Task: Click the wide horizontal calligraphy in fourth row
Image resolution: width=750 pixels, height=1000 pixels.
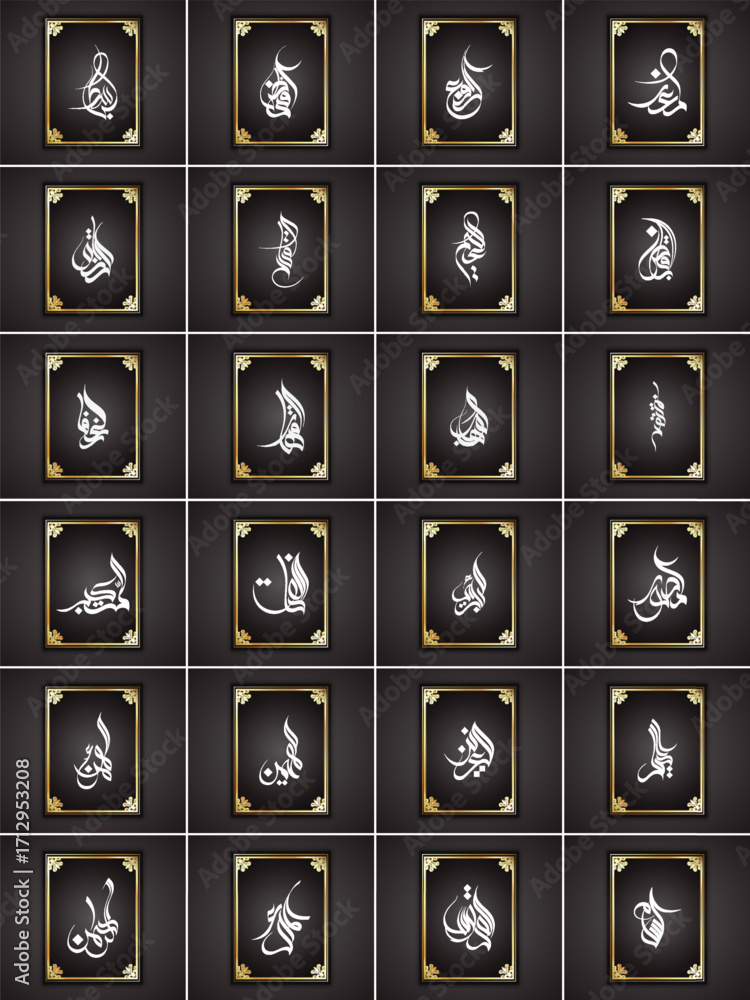Action: (x=93, y=584)
